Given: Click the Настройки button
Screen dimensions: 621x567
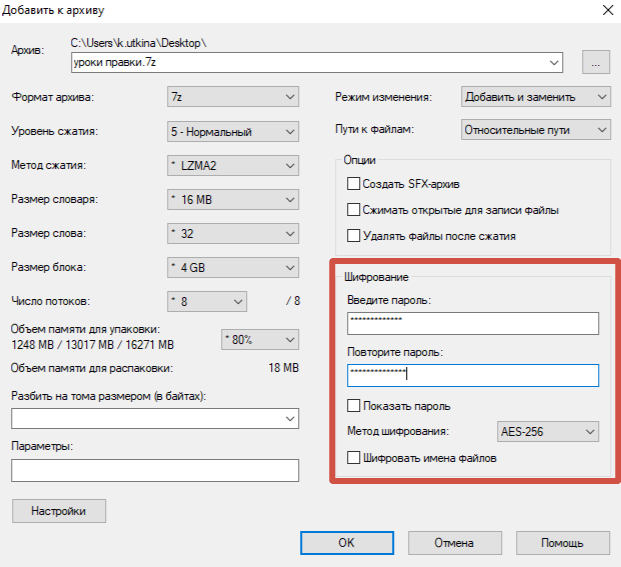Looking at the screenshot, I should pyautogui.click(x=59, y=511).
